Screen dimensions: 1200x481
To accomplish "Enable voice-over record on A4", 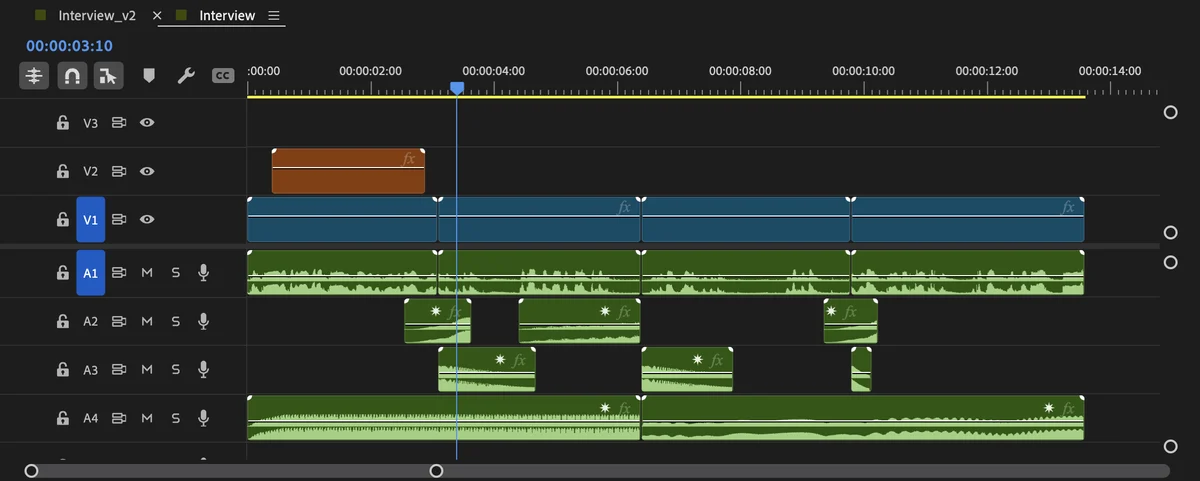I will click(x=204, y=418).
